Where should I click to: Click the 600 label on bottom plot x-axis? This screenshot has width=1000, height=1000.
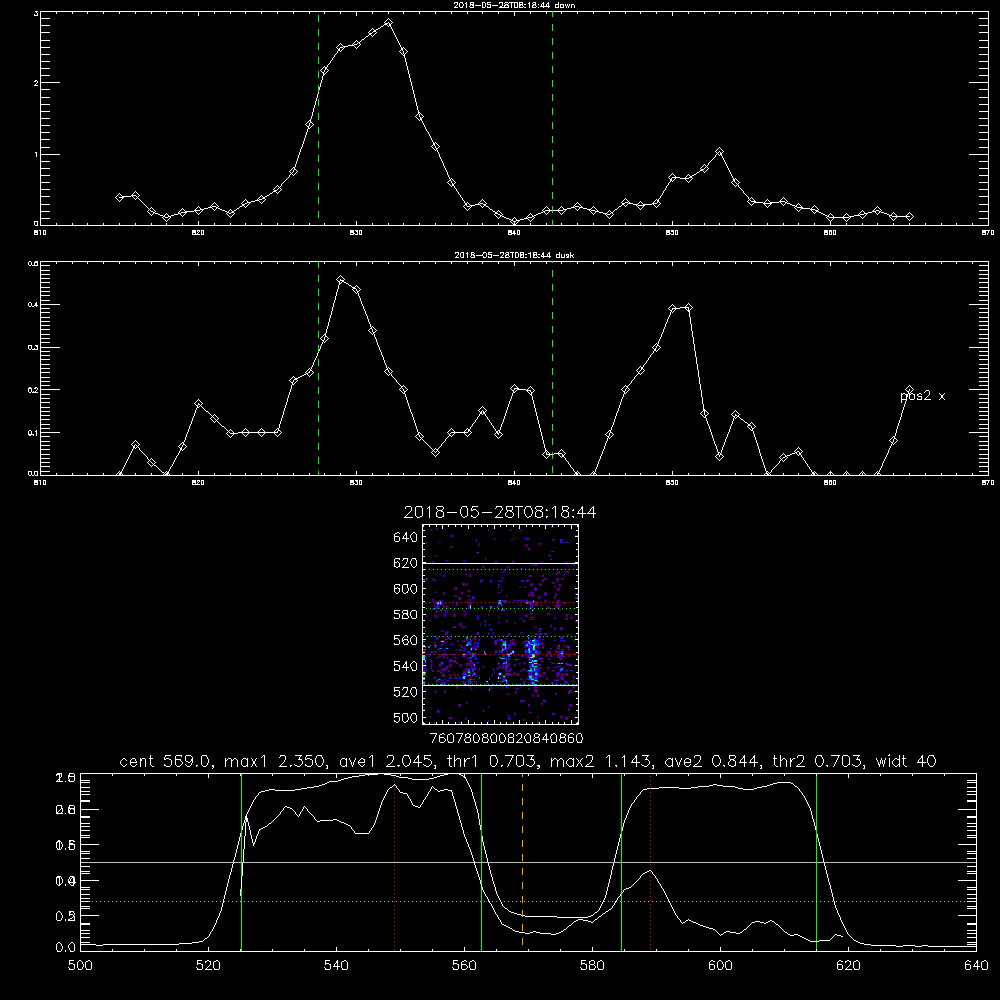click(x=720, y=966)
